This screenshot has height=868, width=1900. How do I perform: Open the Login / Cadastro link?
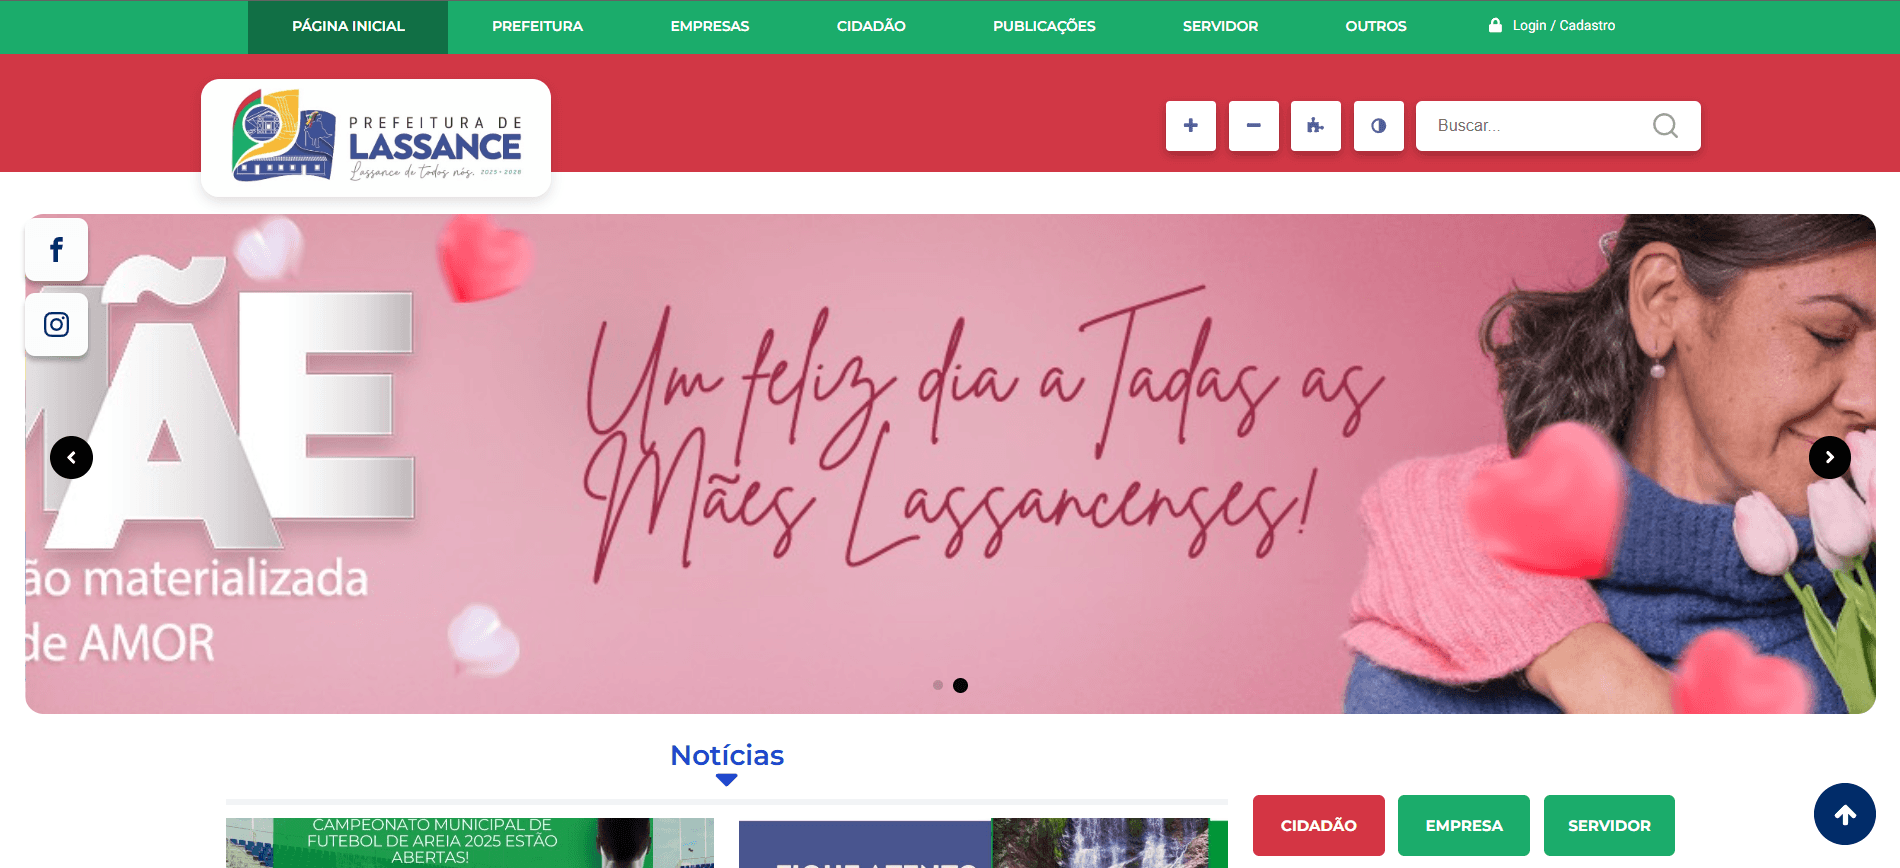click(x=1551, y=25)
